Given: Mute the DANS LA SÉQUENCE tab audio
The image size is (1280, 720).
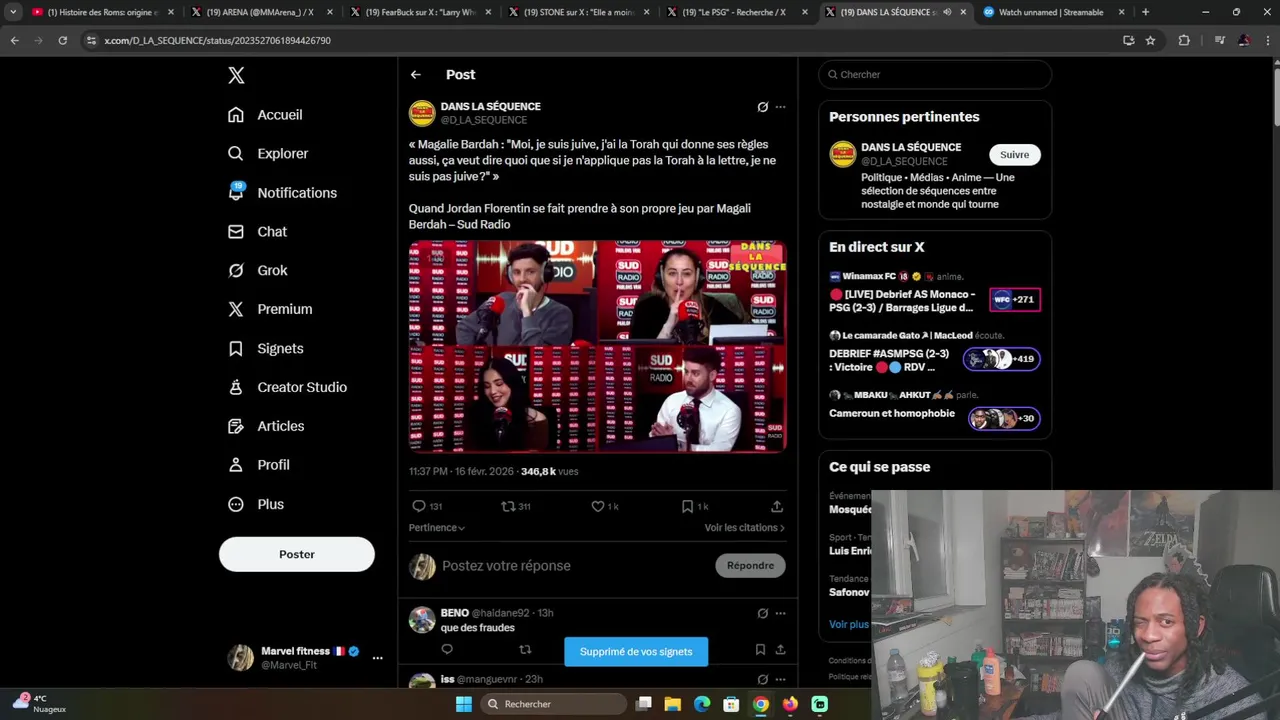Looking at the screenshot, I should [x=947, y=12].
